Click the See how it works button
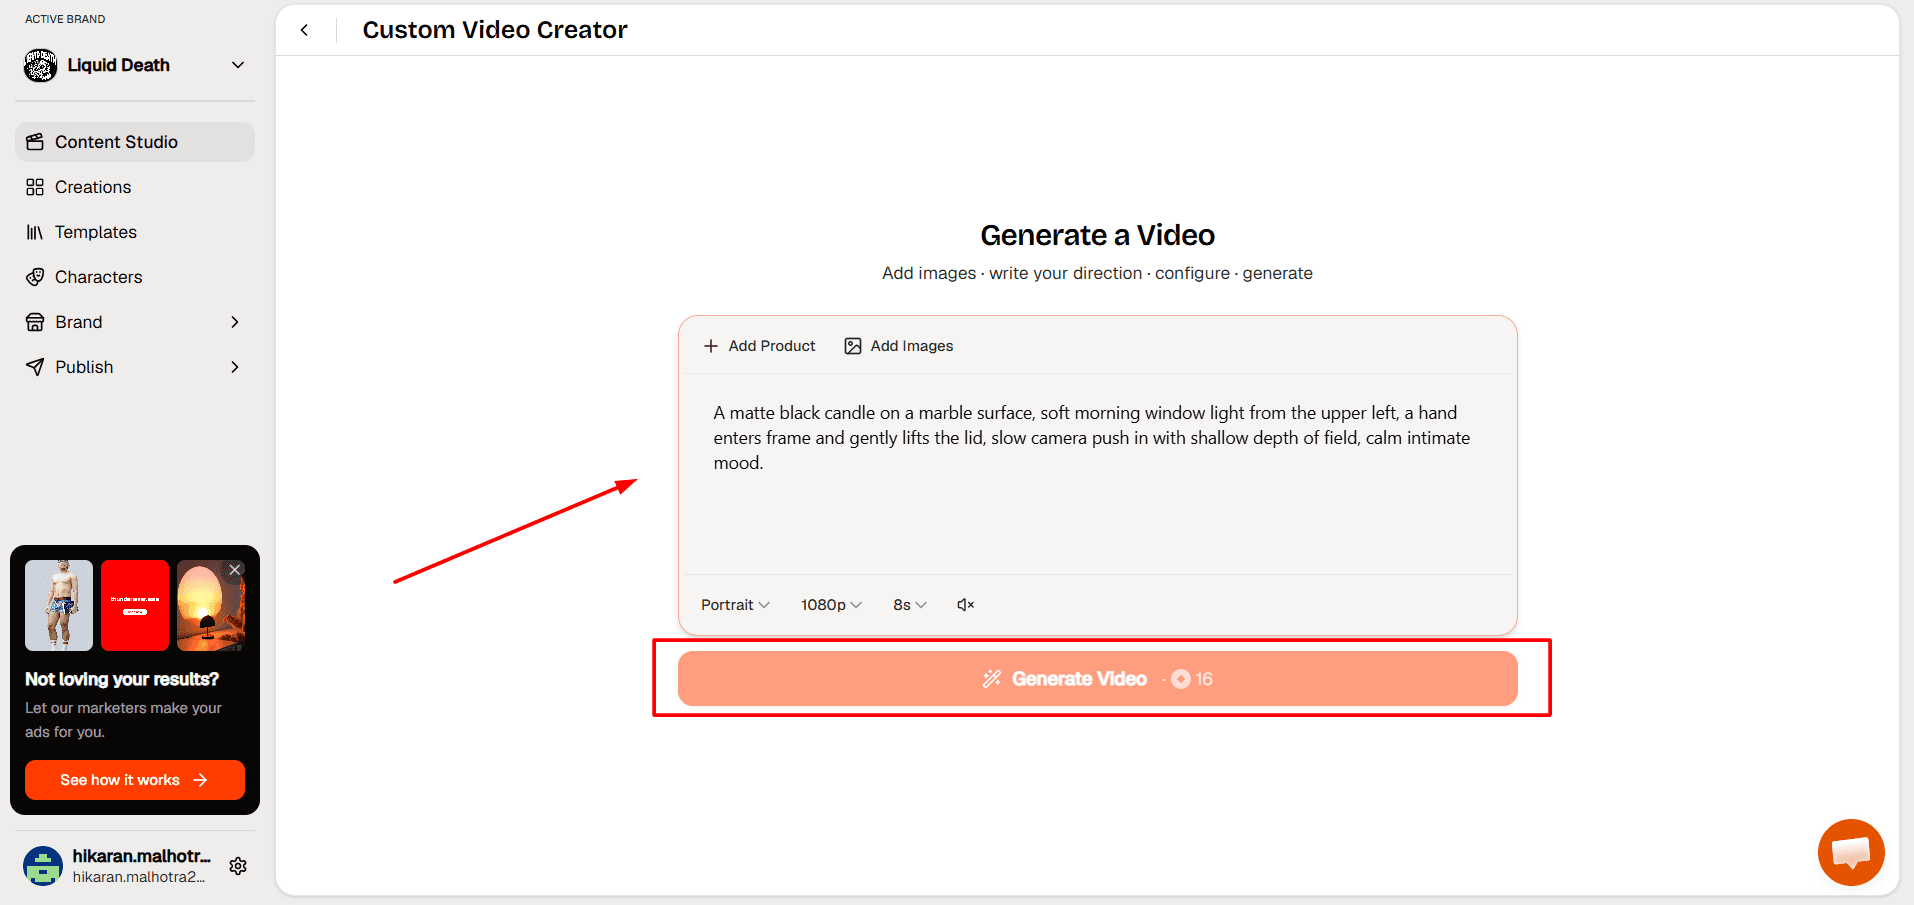The image size is (1914, 905). (135, 780)
